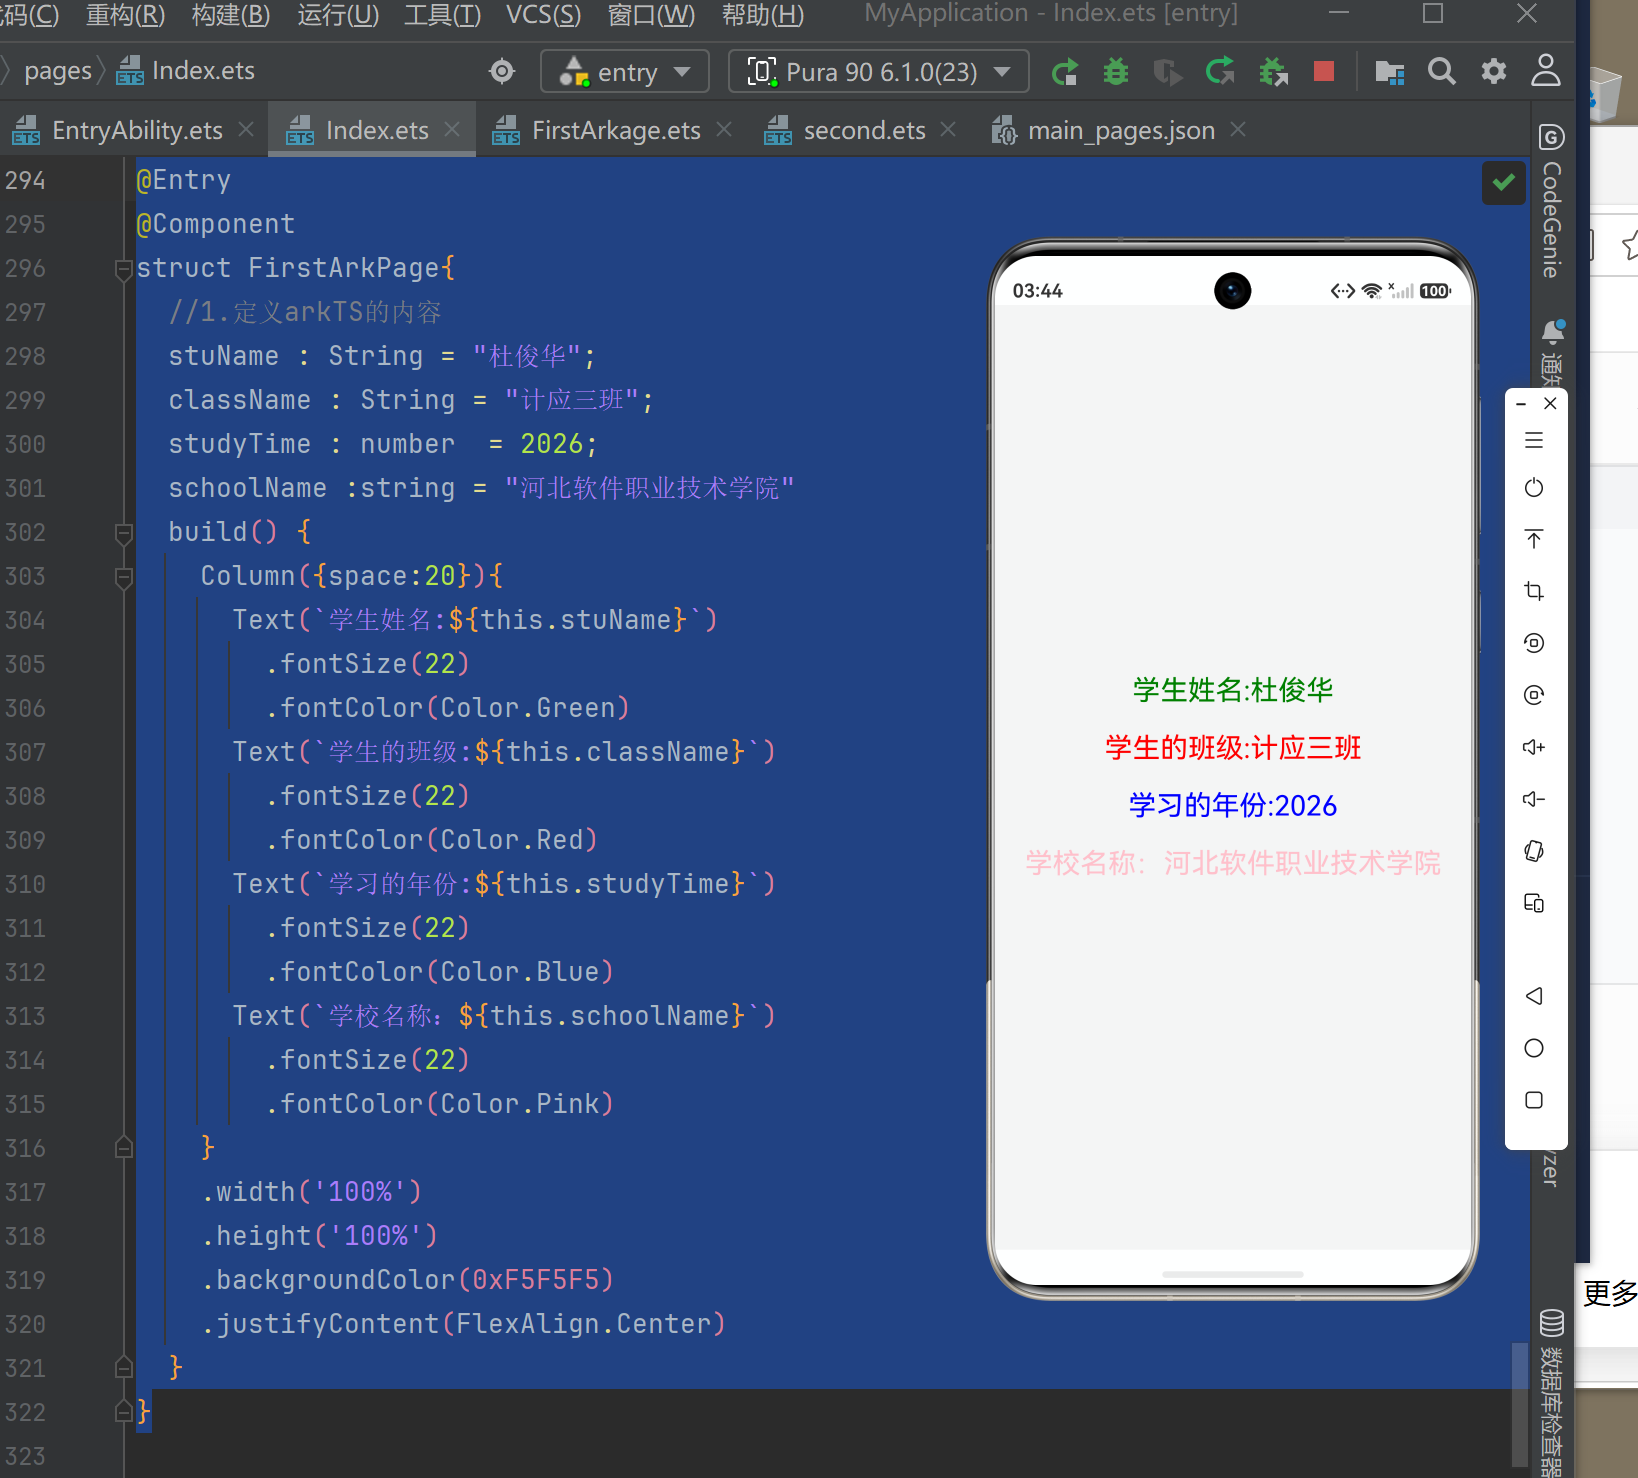1638x1478 pixels.
Task: Start debugging with the bug icon
Action: coord(1116,72)
